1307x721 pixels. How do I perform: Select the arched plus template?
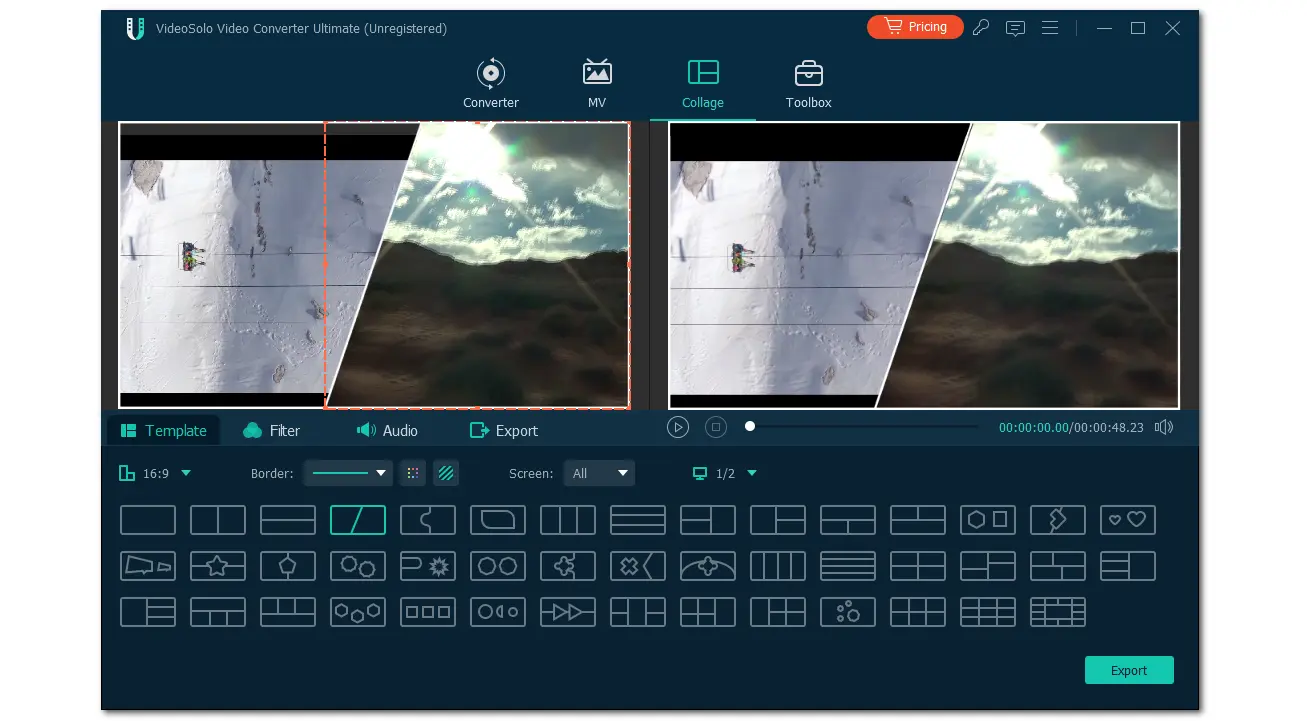click(708, 566)
